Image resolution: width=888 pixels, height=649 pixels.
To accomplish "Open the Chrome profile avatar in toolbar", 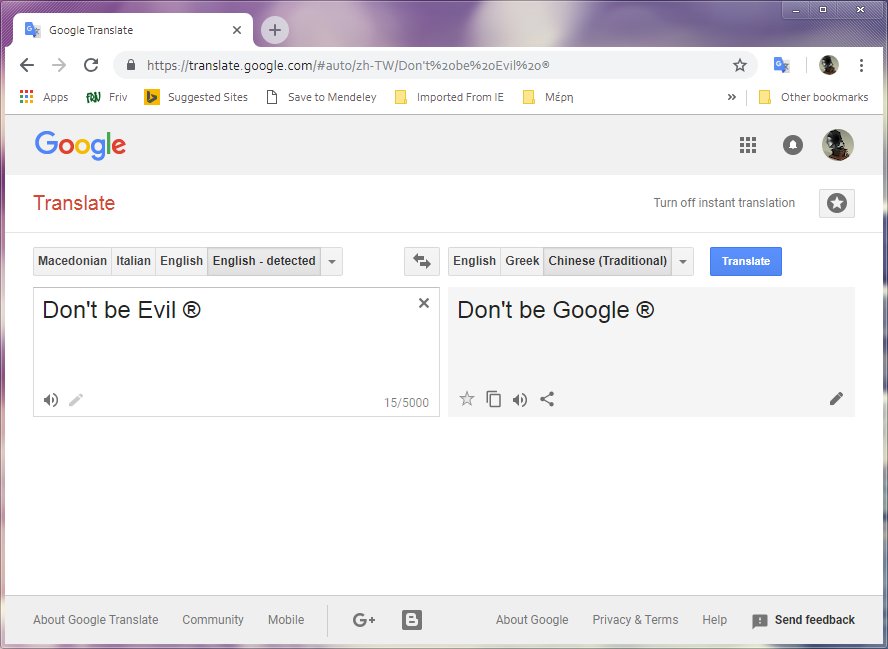I will pos(829,65).
